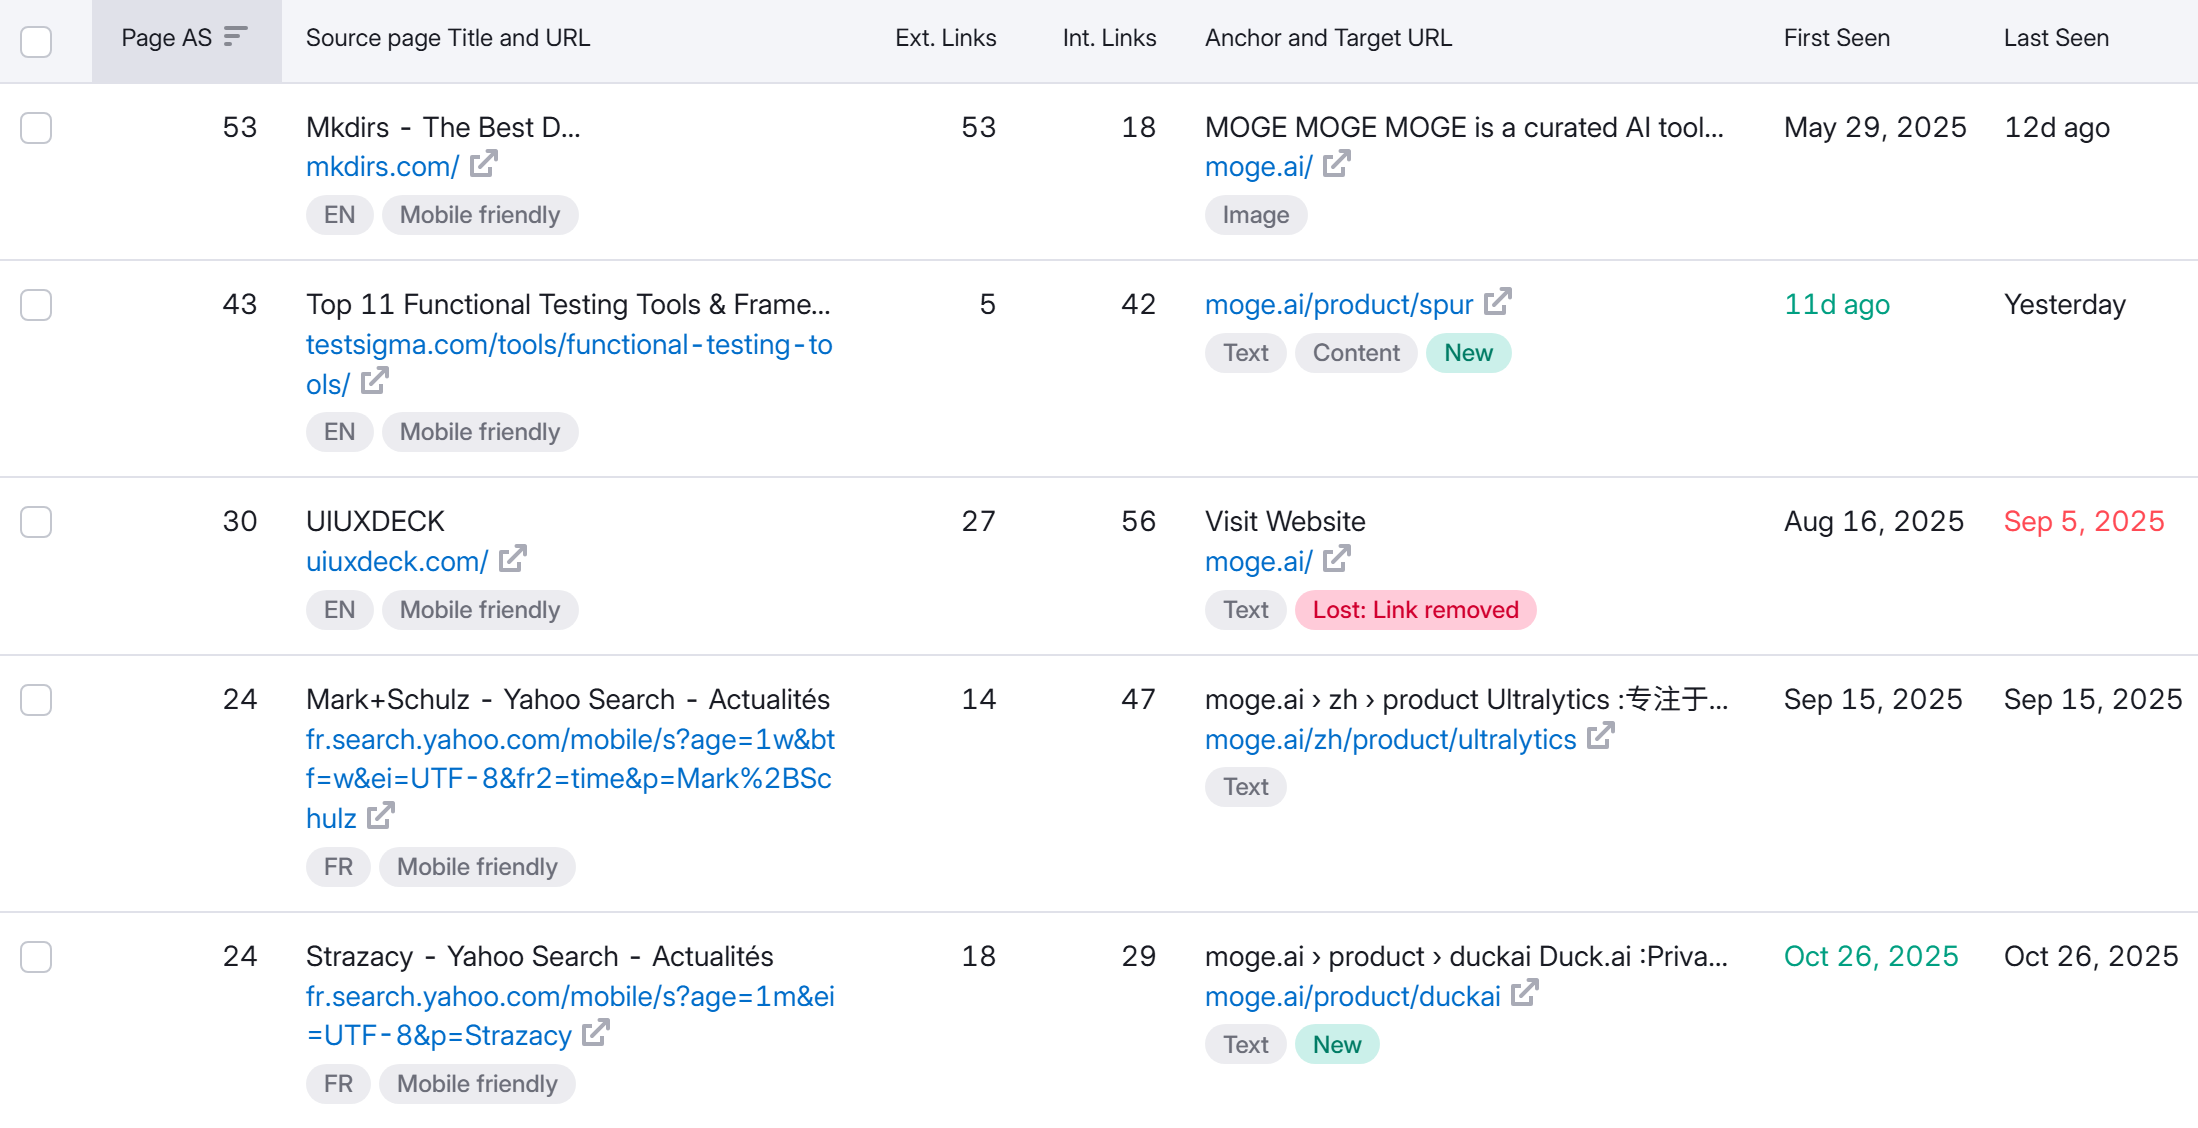Open external link icon after uiuxdeck.com/
2198x1128 pixels.
pos(512,559)
